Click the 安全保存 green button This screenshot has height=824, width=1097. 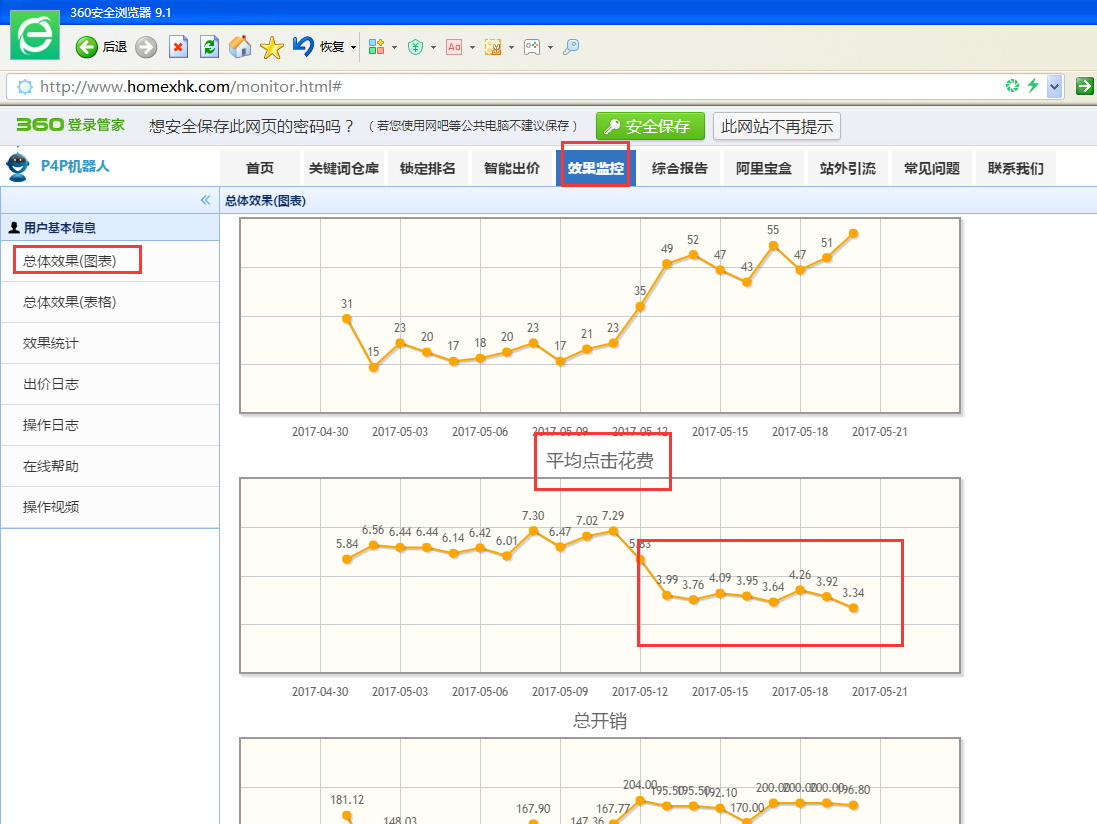pos(650,126)
